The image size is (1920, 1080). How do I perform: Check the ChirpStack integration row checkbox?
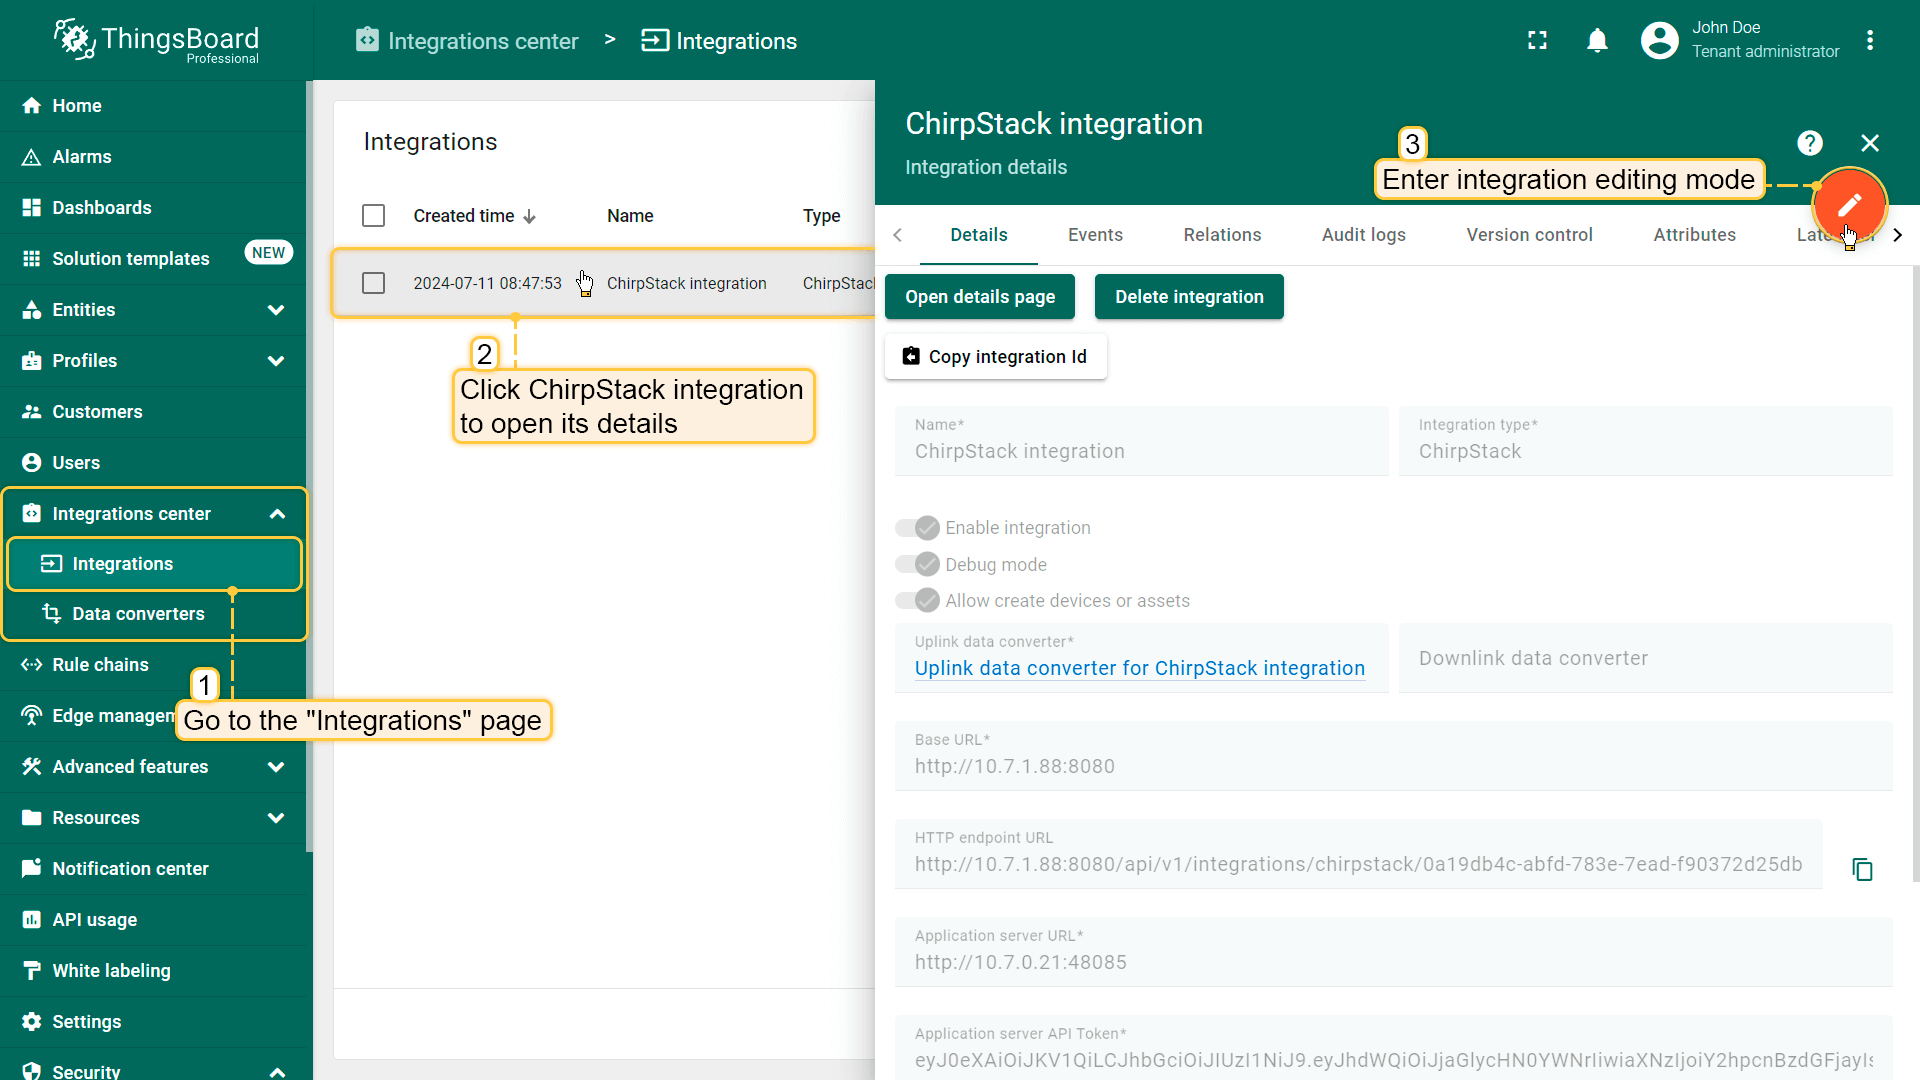pos(373,283)
